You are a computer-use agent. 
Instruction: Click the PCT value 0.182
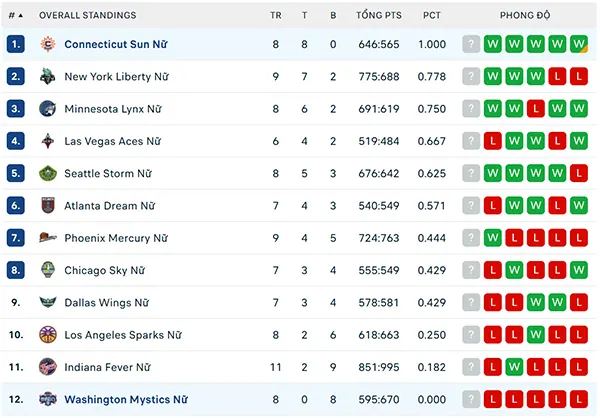(432, 367)
